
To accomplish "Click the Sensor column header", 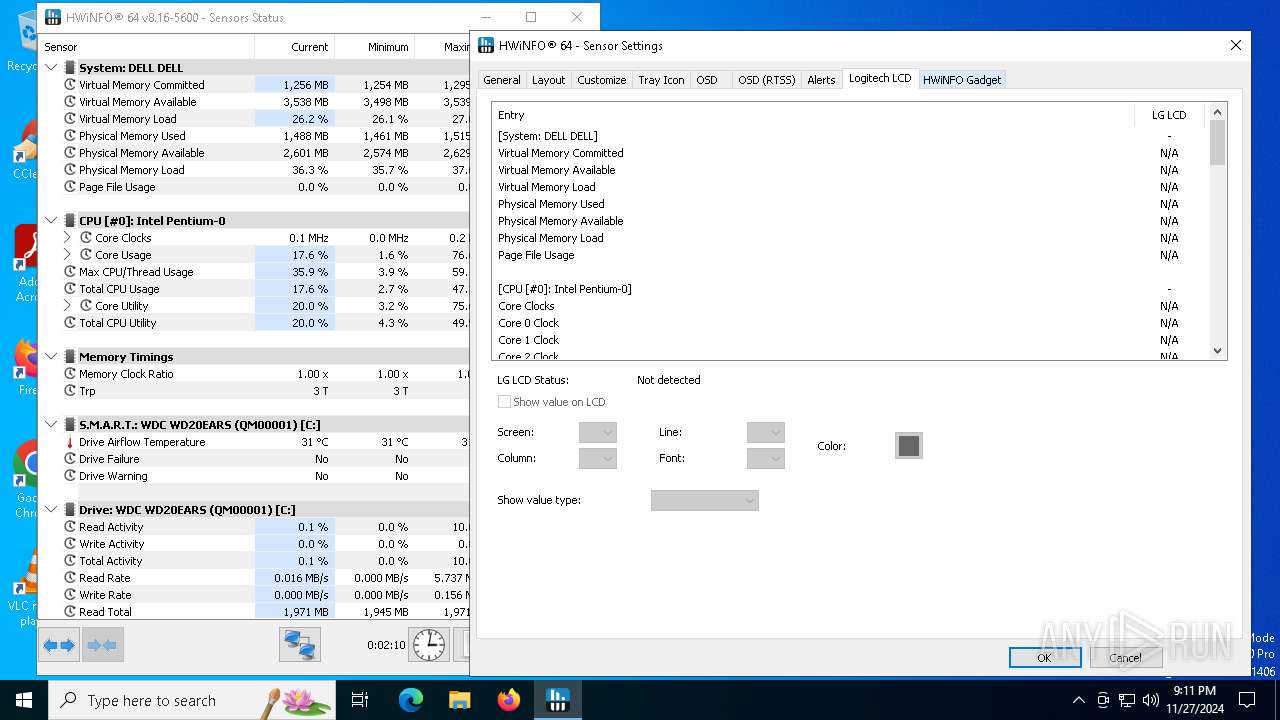I will click(x=147, y=47).
